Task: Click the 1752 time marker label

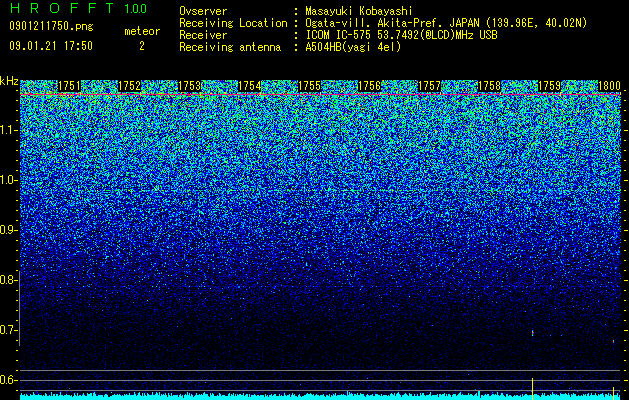Action: [130, 86]
